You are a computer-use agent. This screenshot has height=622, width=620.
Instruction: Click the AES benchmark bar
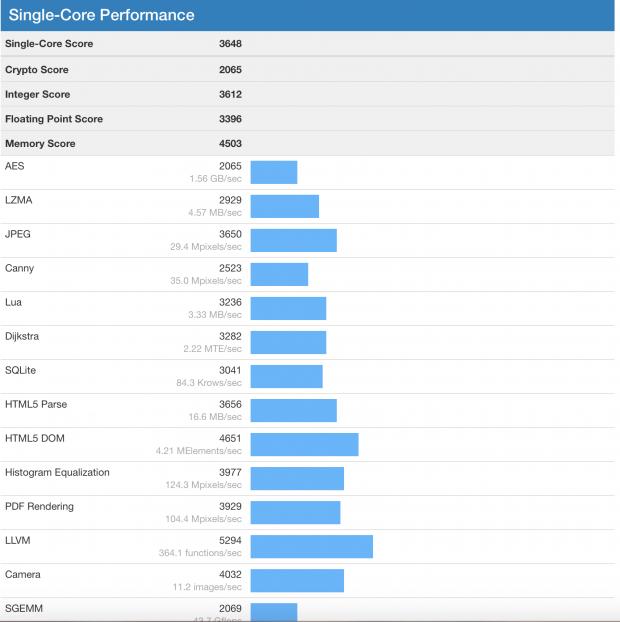point(273,172)
